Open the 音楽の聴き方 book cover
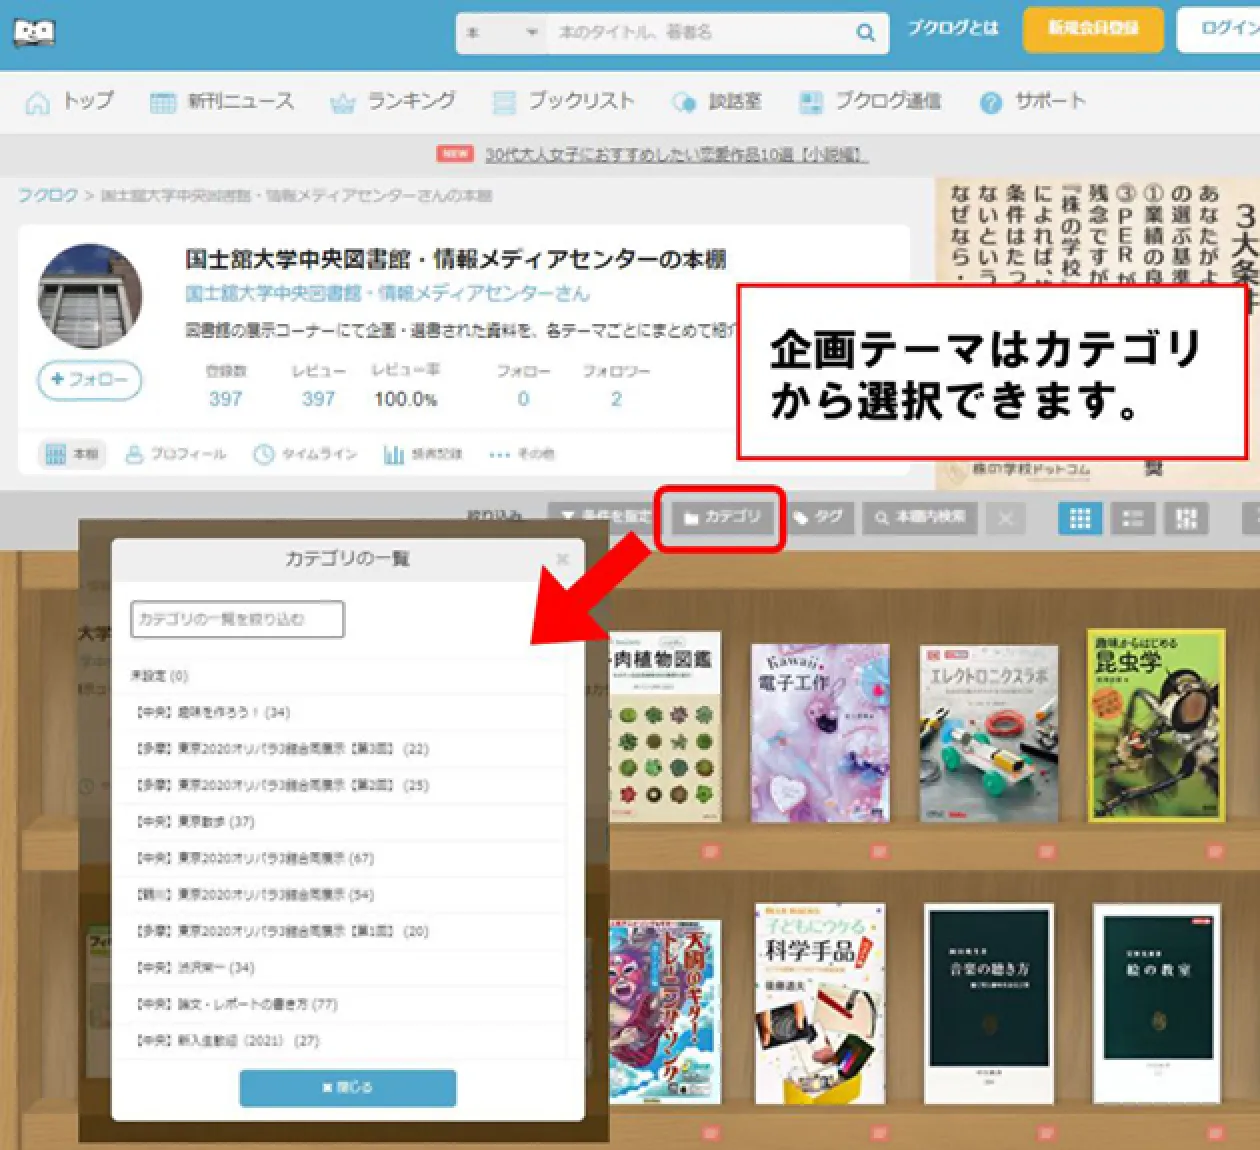 [x=989, y=1004]
